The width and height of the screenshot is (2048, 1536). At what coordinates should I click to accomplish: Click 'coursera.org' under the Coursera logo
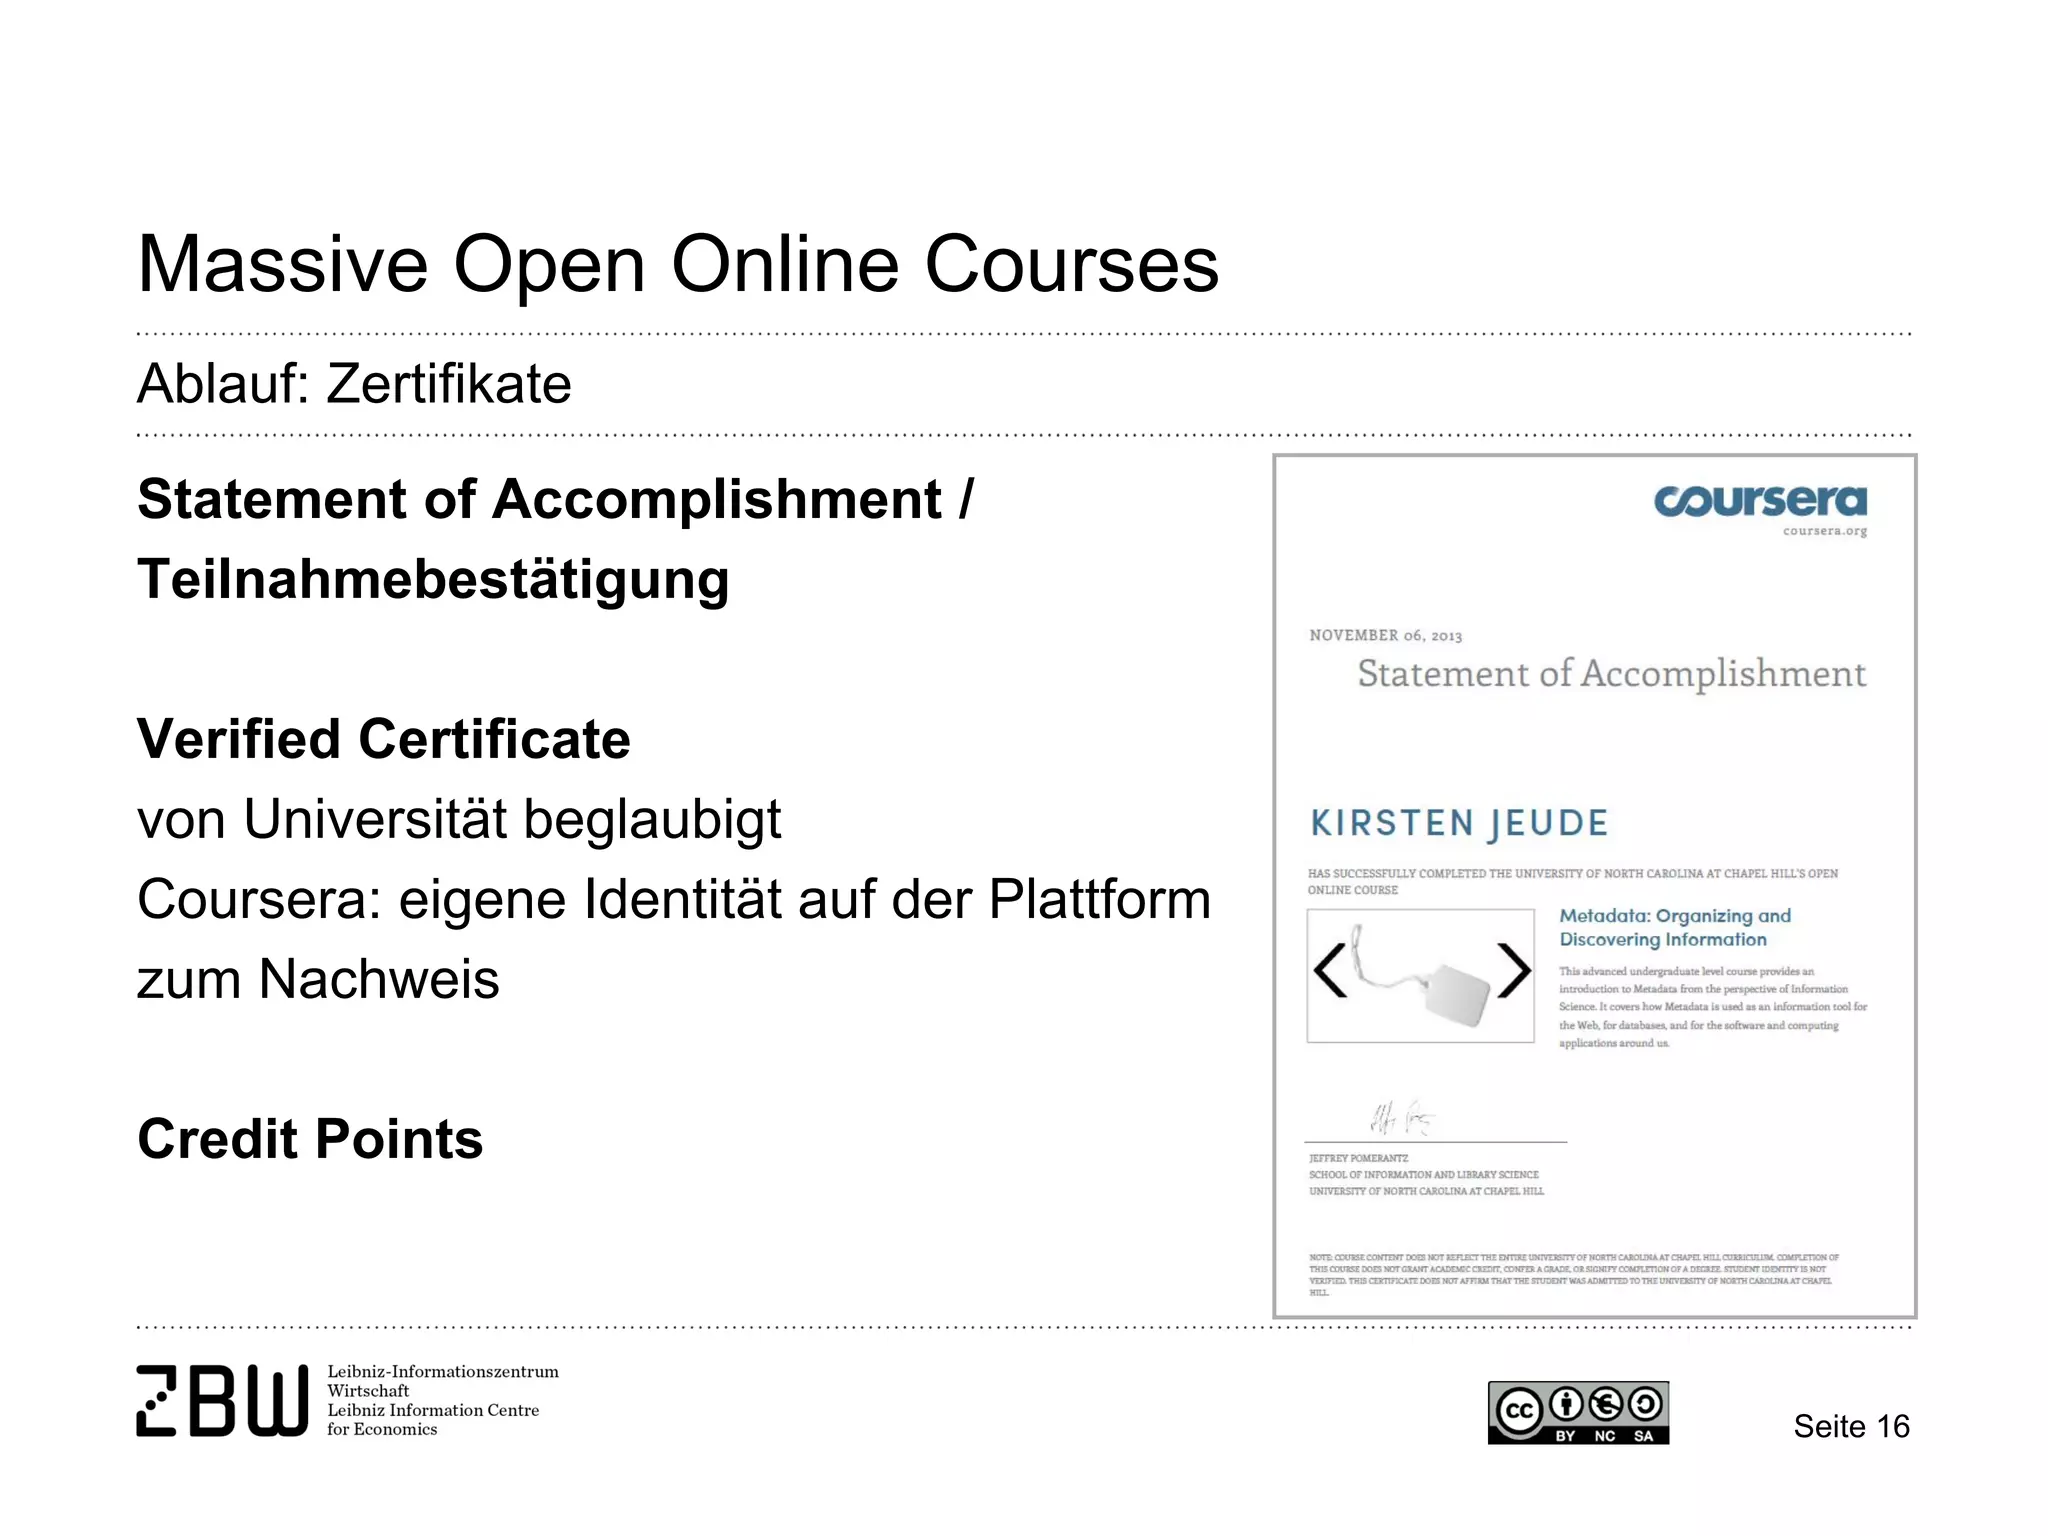pos(1825,531)
